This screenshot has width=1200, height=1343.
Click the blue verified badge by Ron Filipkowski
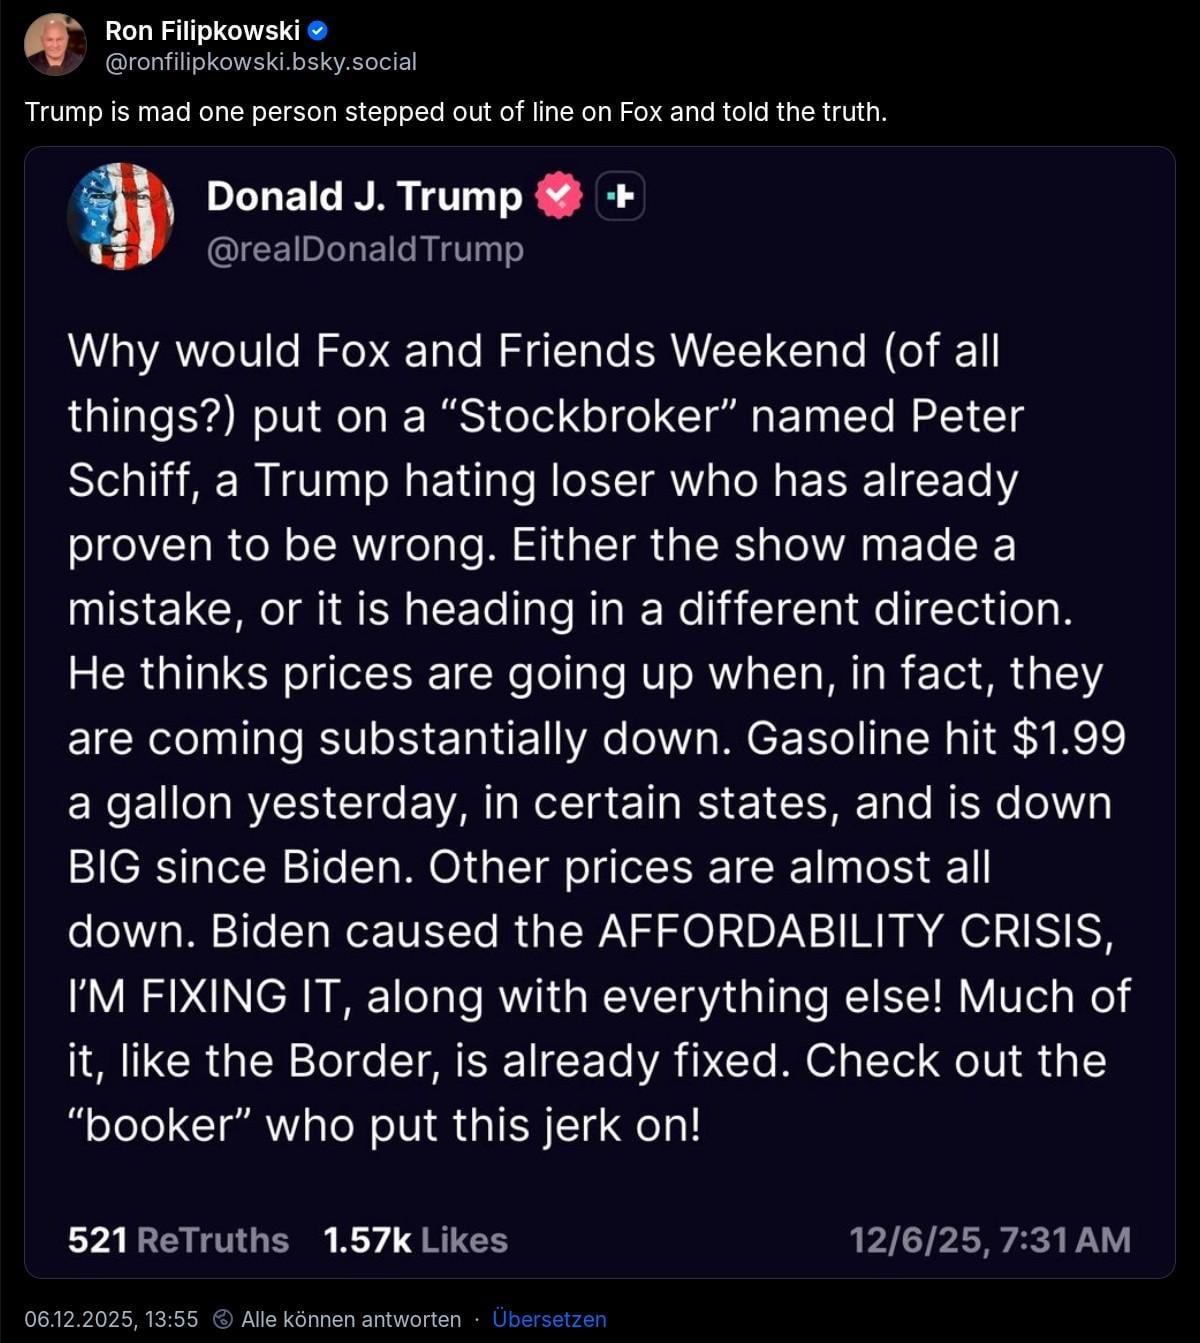(317, 31)
